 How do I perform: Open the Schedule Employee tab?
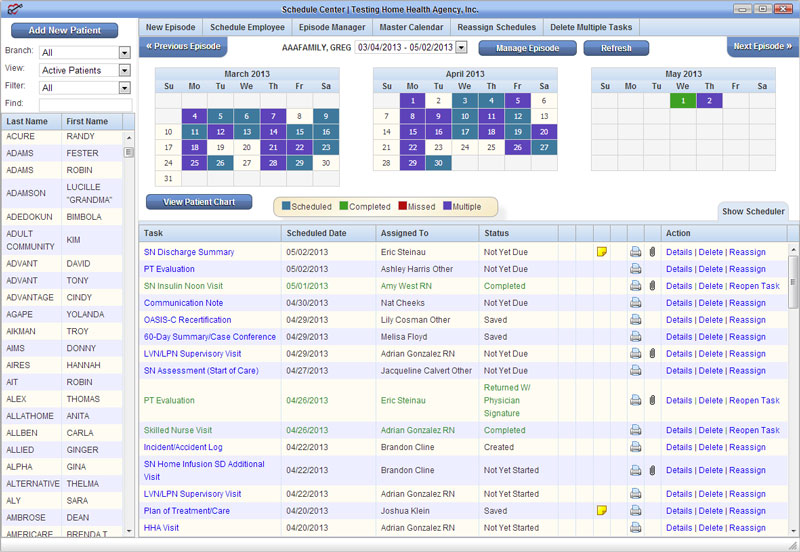[x=247, y=27]
